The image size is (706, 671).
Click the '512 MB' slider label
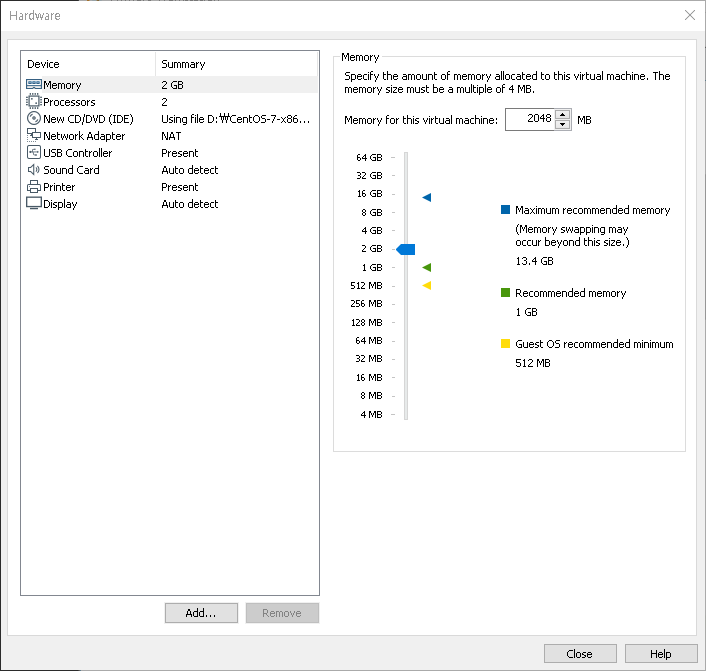pos(366,286)
